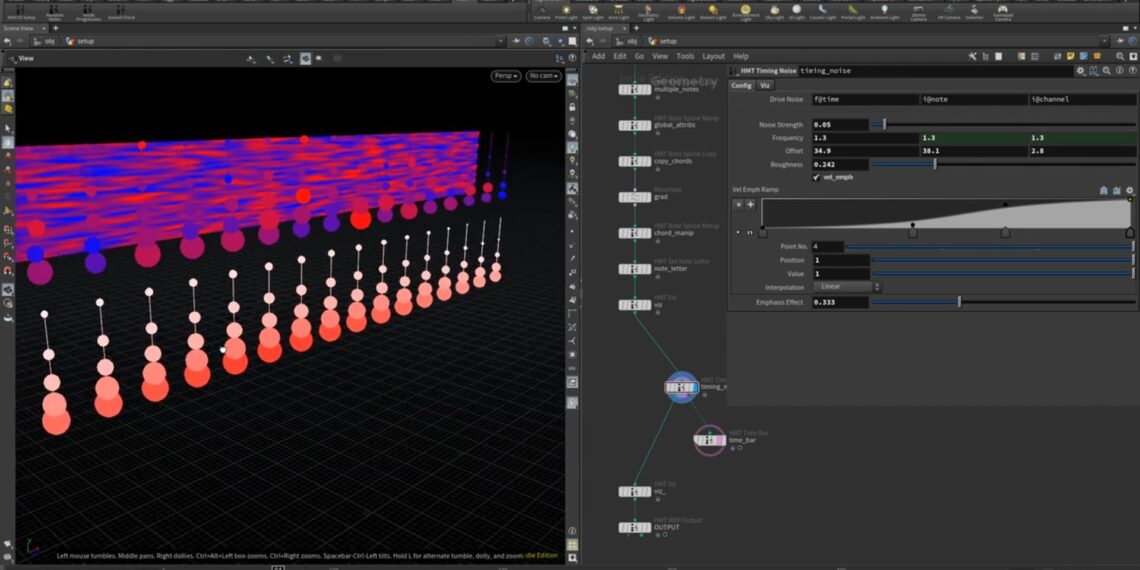This screenshot has width=1140, height=570.
Task: Click the Noise Strength value field
Action: (x=840, y=125)
